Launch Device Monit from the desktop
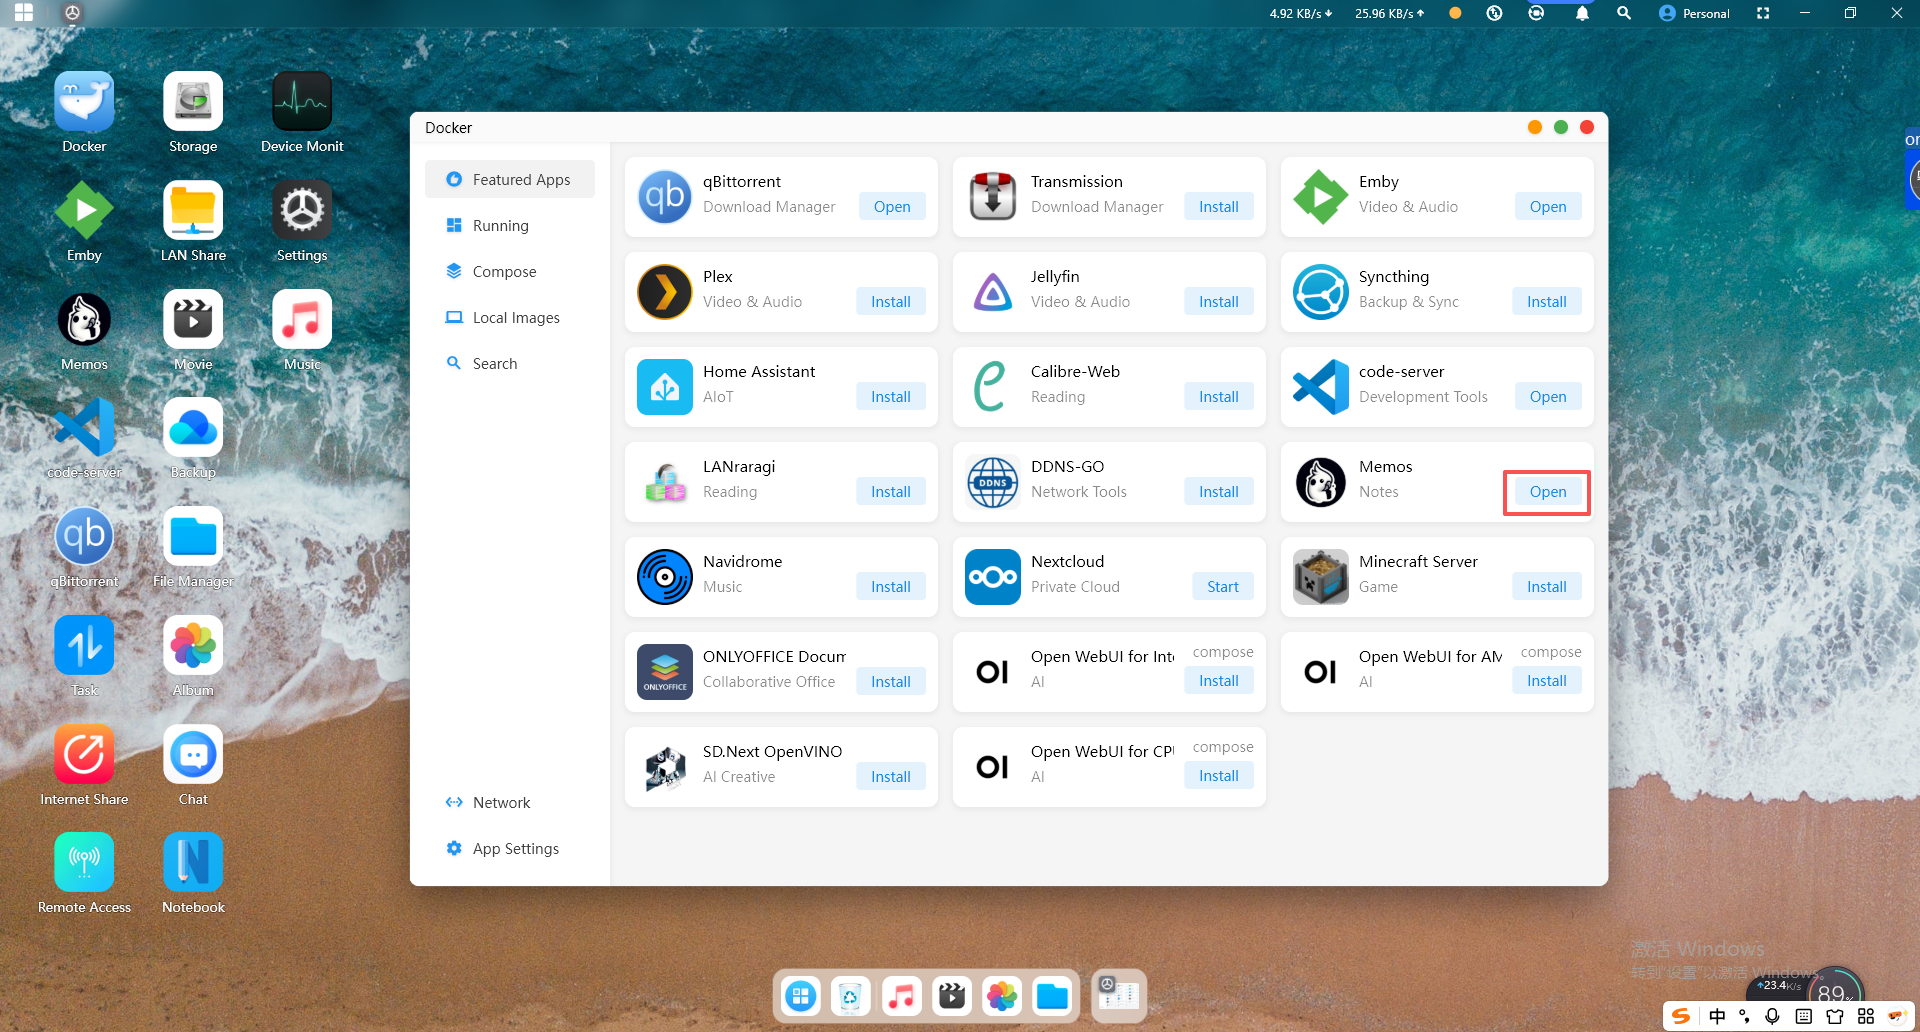The width and height of the screenshot is (1920, 1032). pos(302,102)
